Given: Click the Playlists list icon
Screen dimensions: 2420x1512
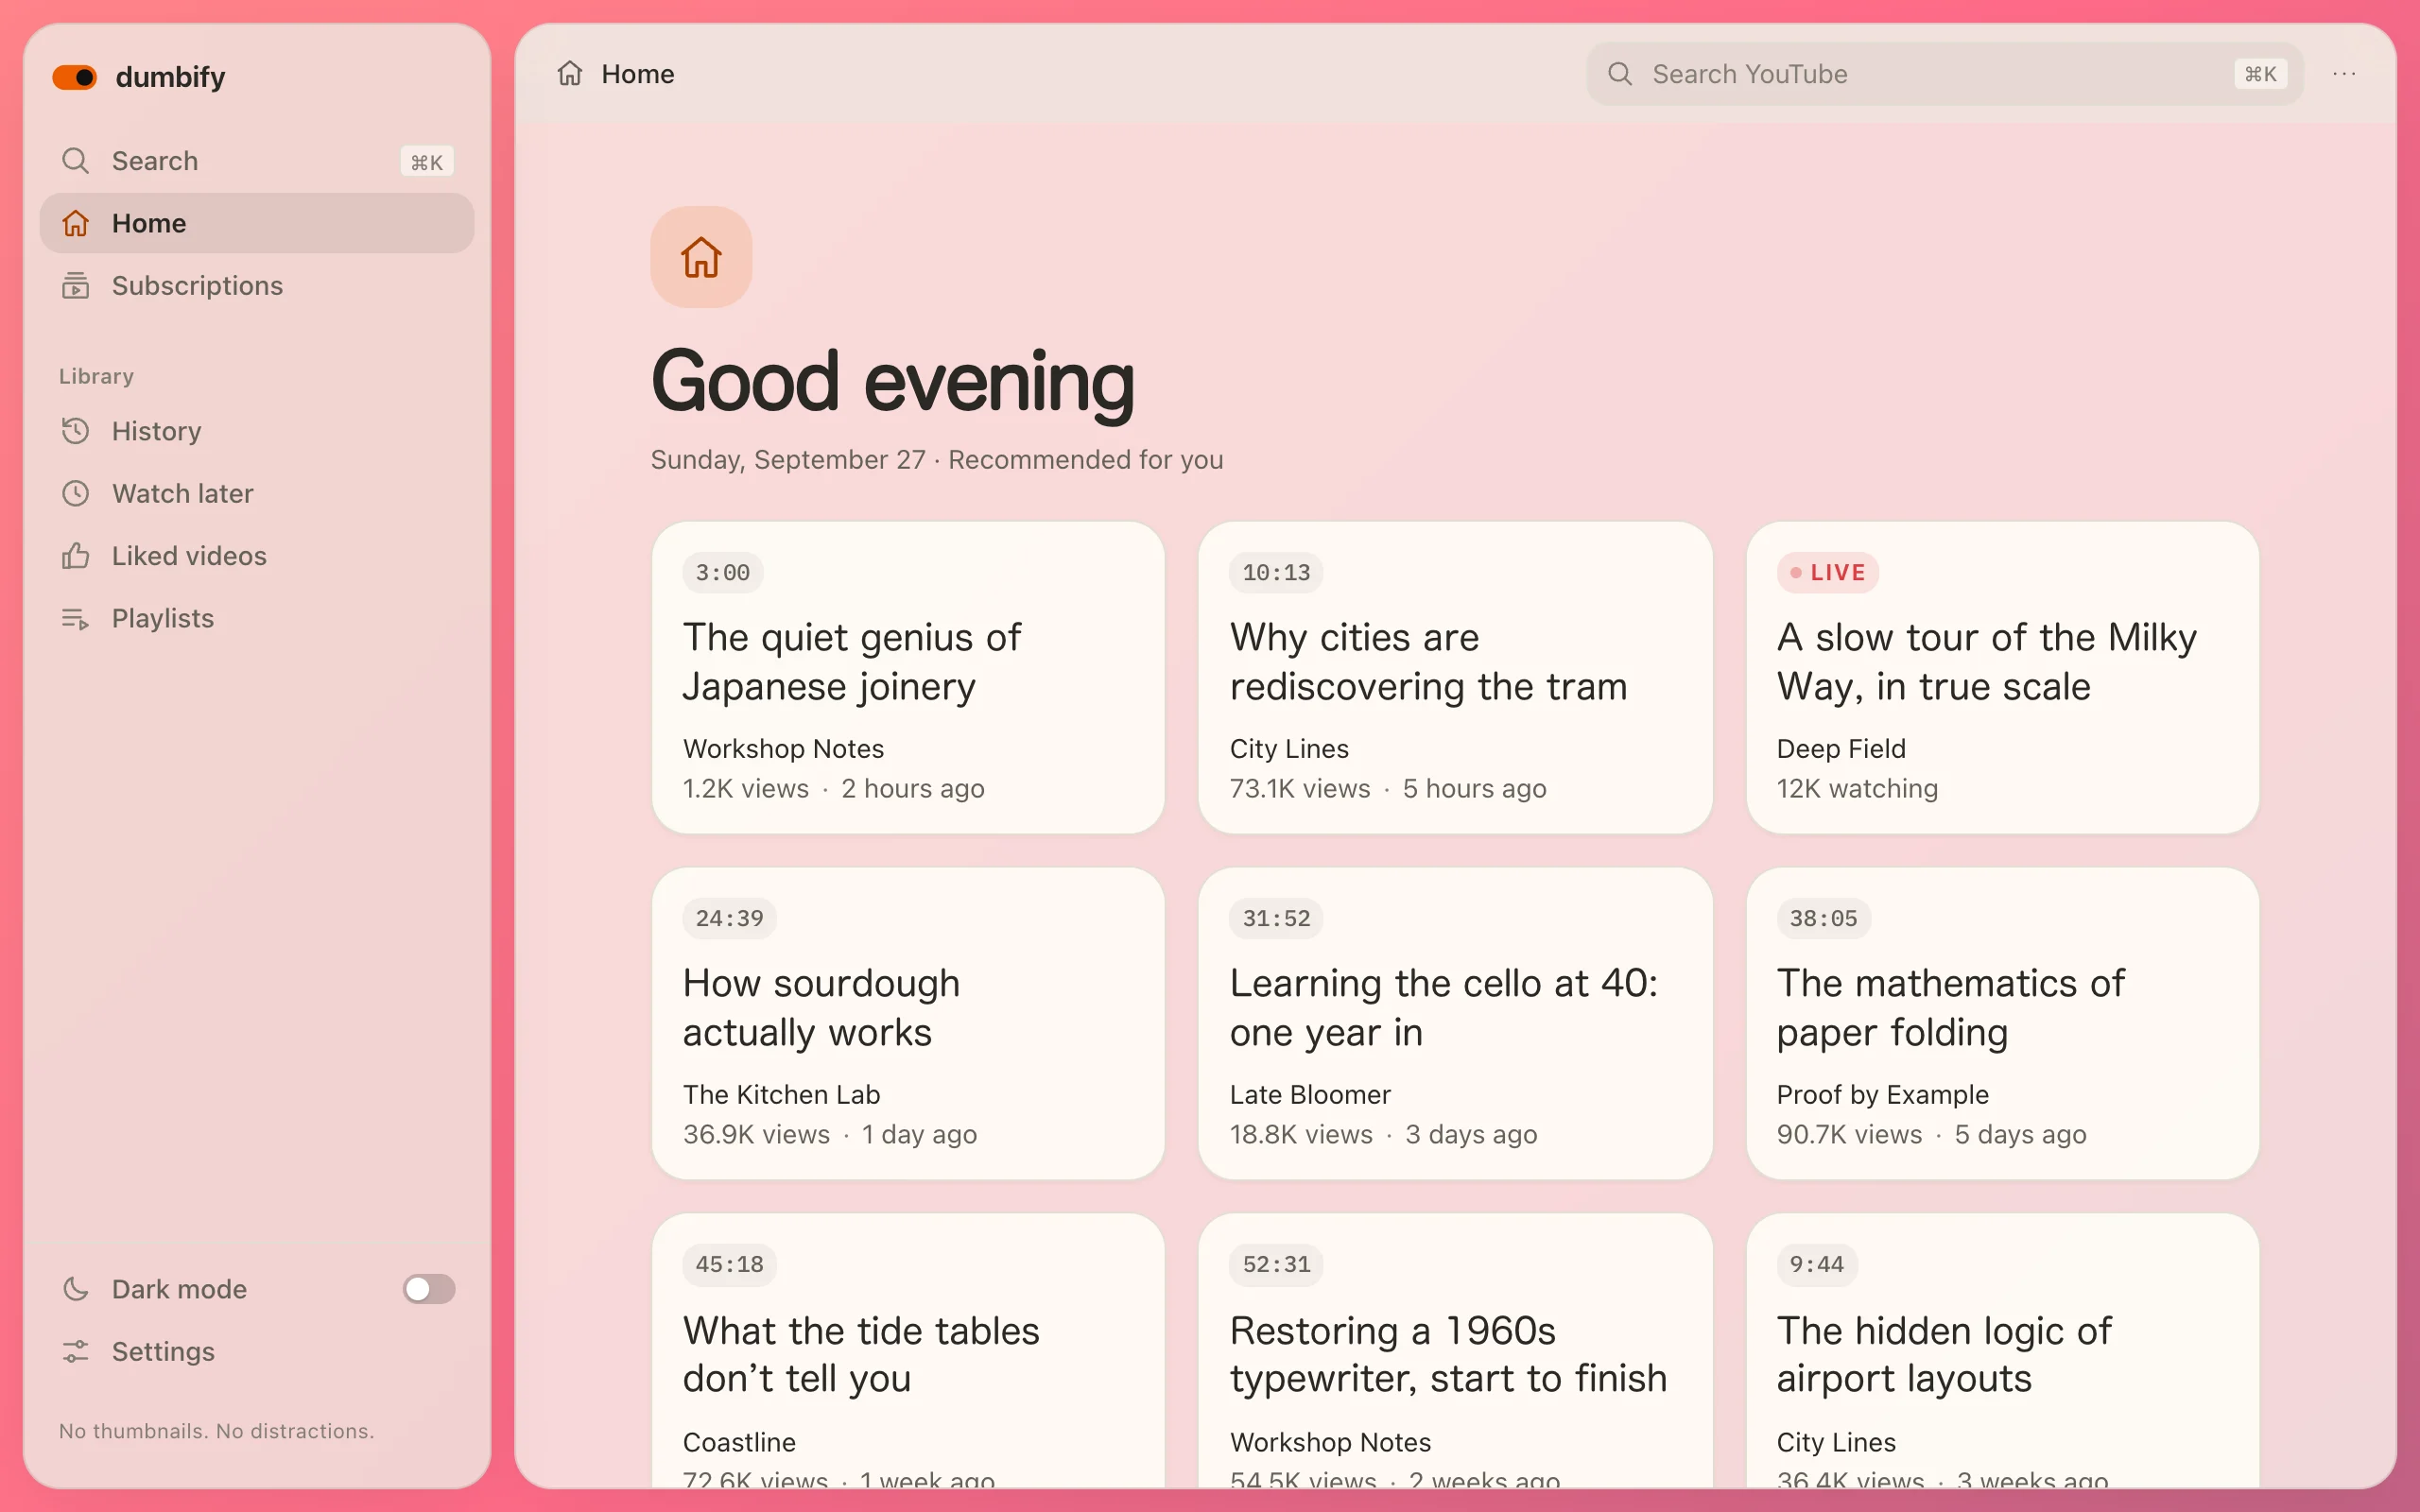Looking at the screenshot, I should pyautogui.click(x=76, y=618).
